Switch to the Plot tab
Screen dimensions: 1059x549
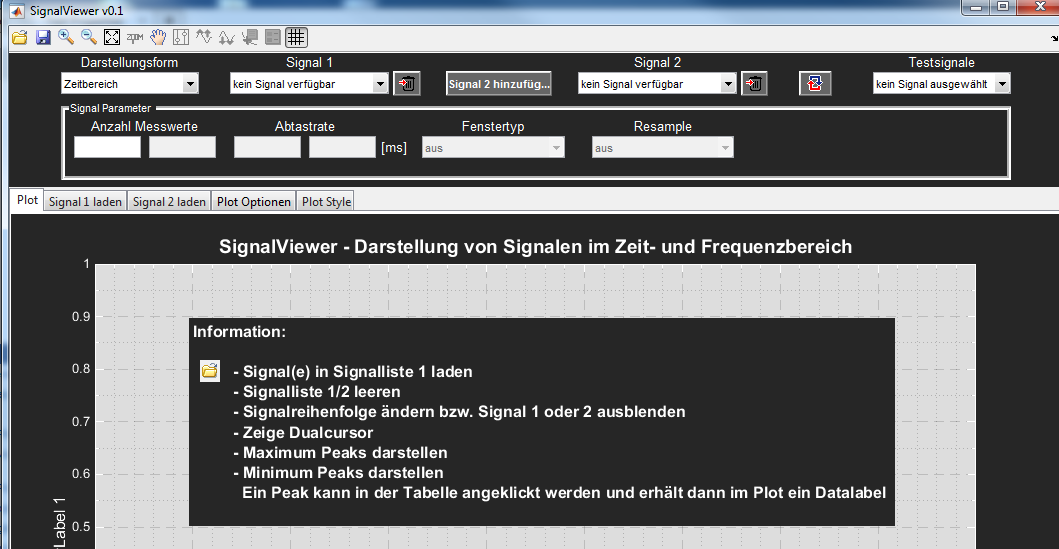click(28, 200)
